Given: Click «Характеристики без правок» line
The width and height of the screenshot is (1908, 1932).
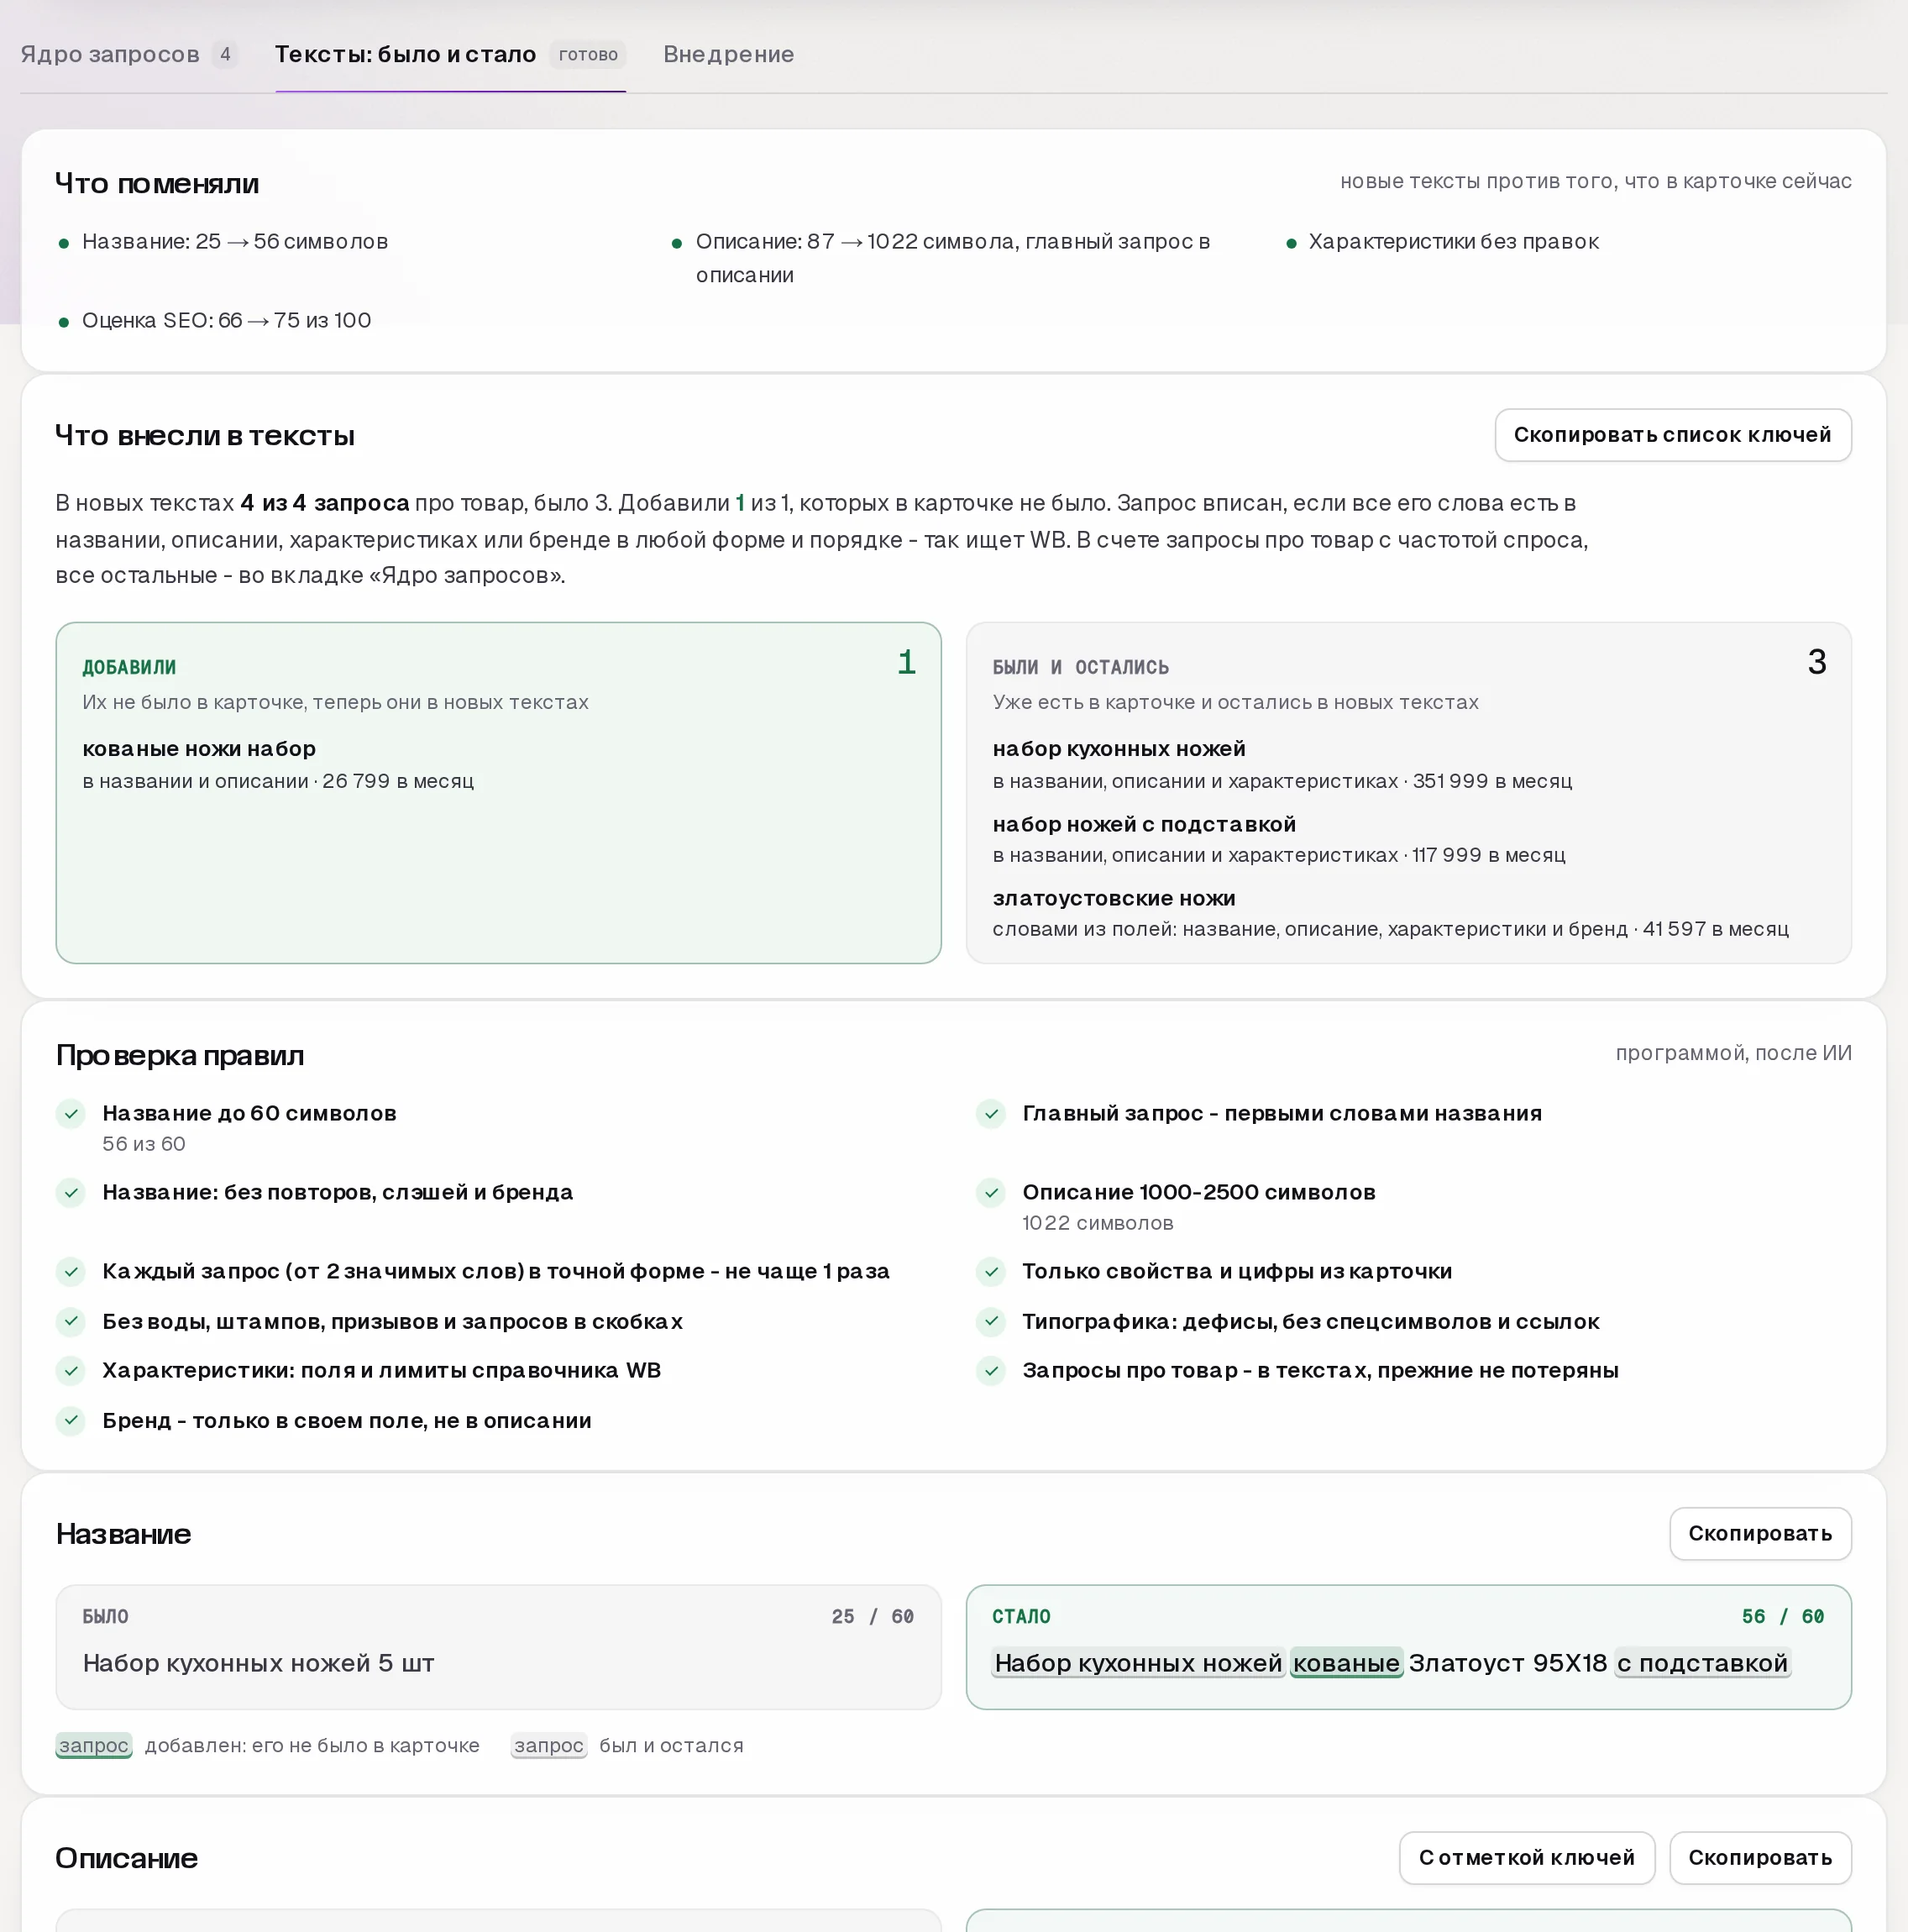Looking at the screenshot, I should click(x=1453, y=241).
